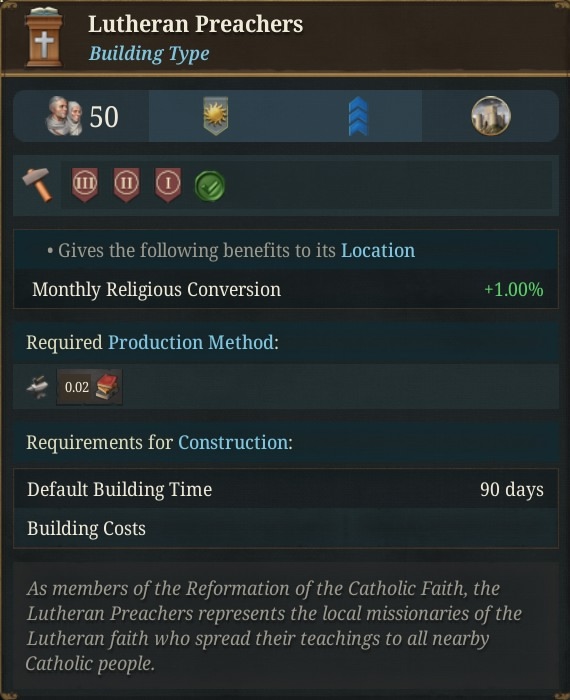Viewport: 570px width, 700px height.
Task: Click the golden sun banner icon
Action: (x=216, y=116)
